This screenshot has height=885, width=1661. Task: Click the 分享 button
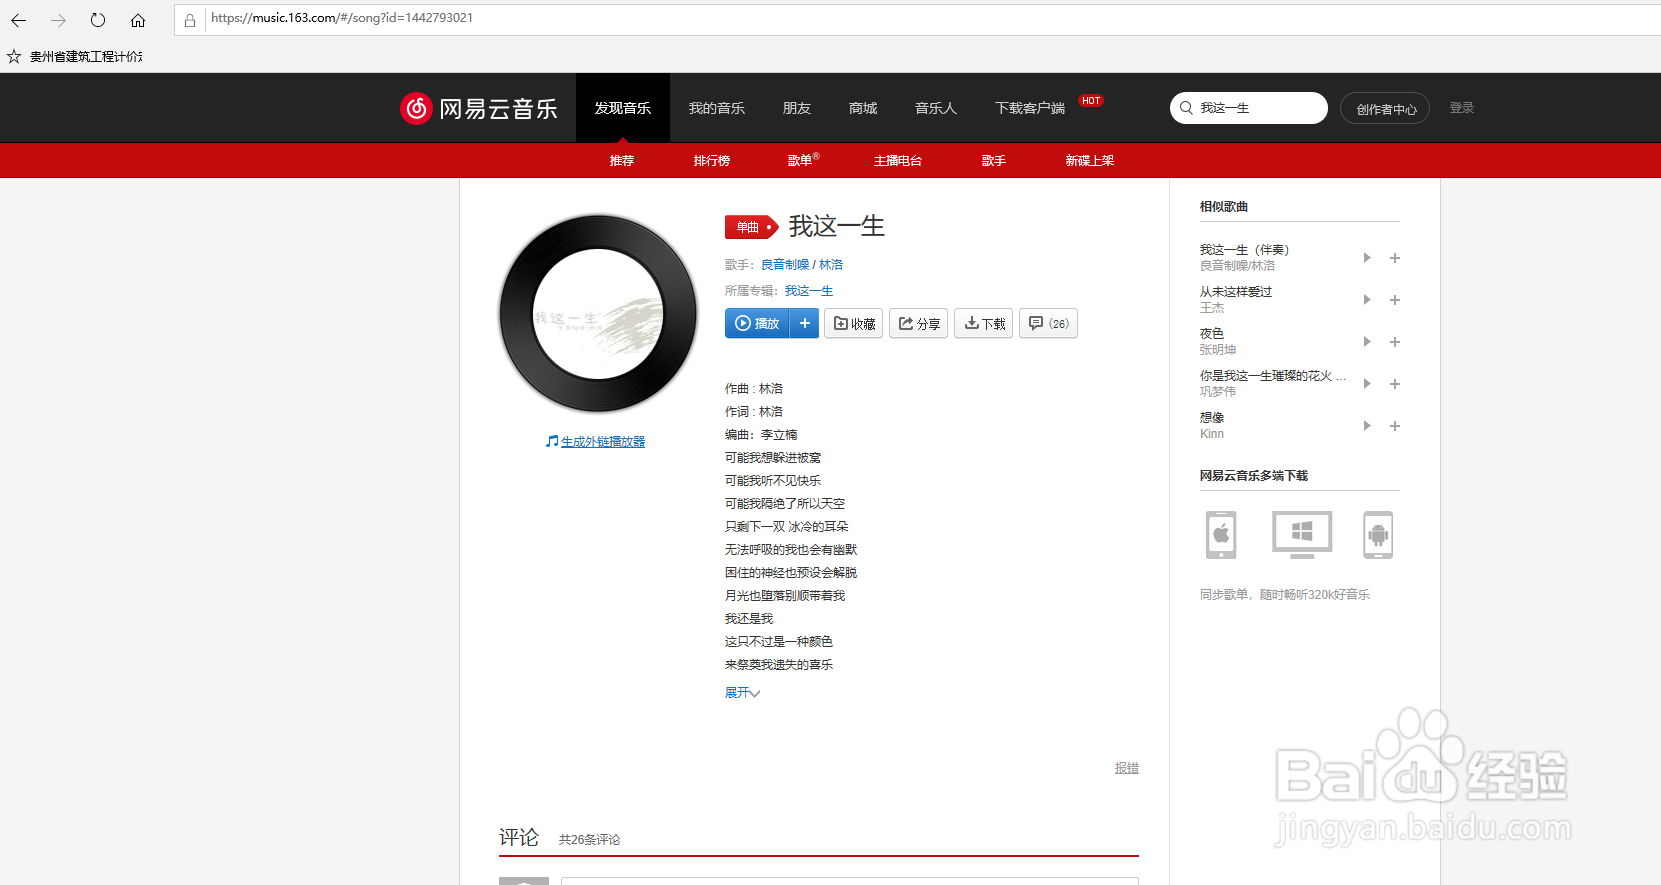[x=919, y=324]
